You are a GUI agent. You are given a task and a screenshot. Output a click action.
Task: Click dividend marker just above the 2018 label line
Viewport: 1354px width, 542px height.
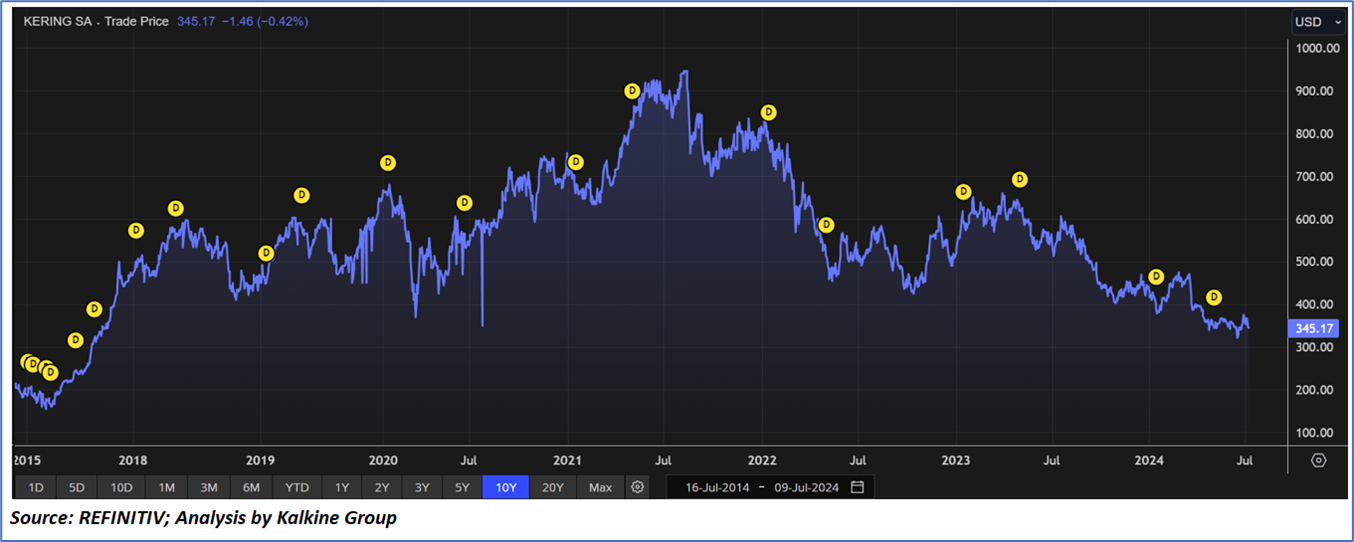click(136, 231)
